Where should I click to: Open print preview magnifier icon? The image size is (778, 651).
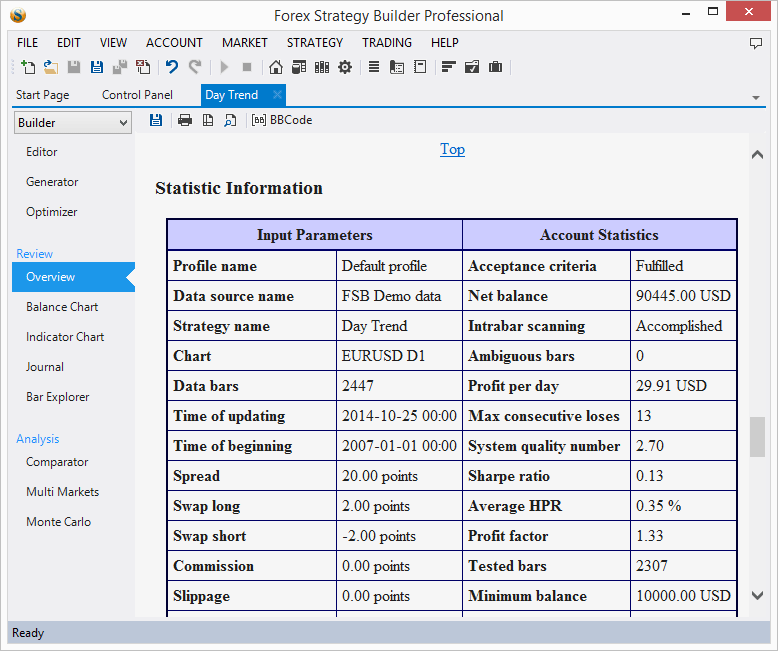click(x=230, y=120)
